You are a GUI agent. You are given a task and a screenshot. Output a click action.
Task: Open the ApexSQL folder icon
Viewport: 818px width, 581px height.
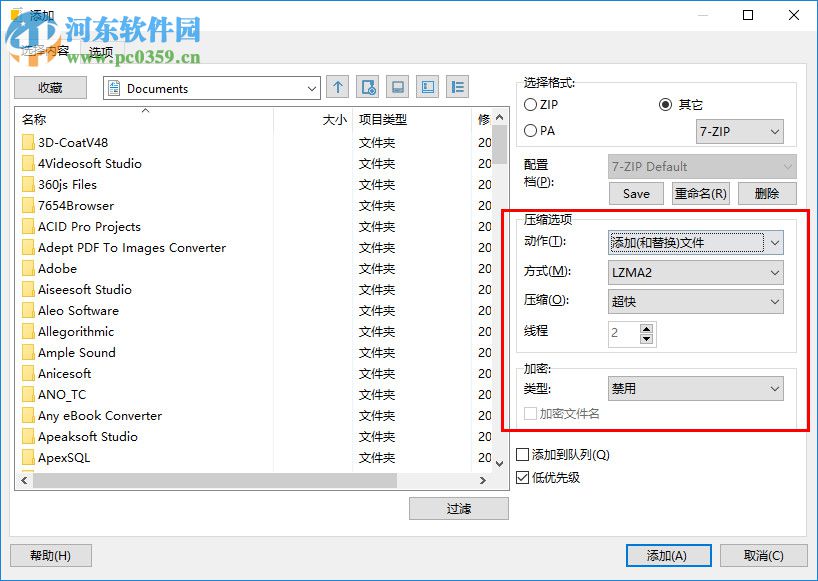click(x=27, y=457)
